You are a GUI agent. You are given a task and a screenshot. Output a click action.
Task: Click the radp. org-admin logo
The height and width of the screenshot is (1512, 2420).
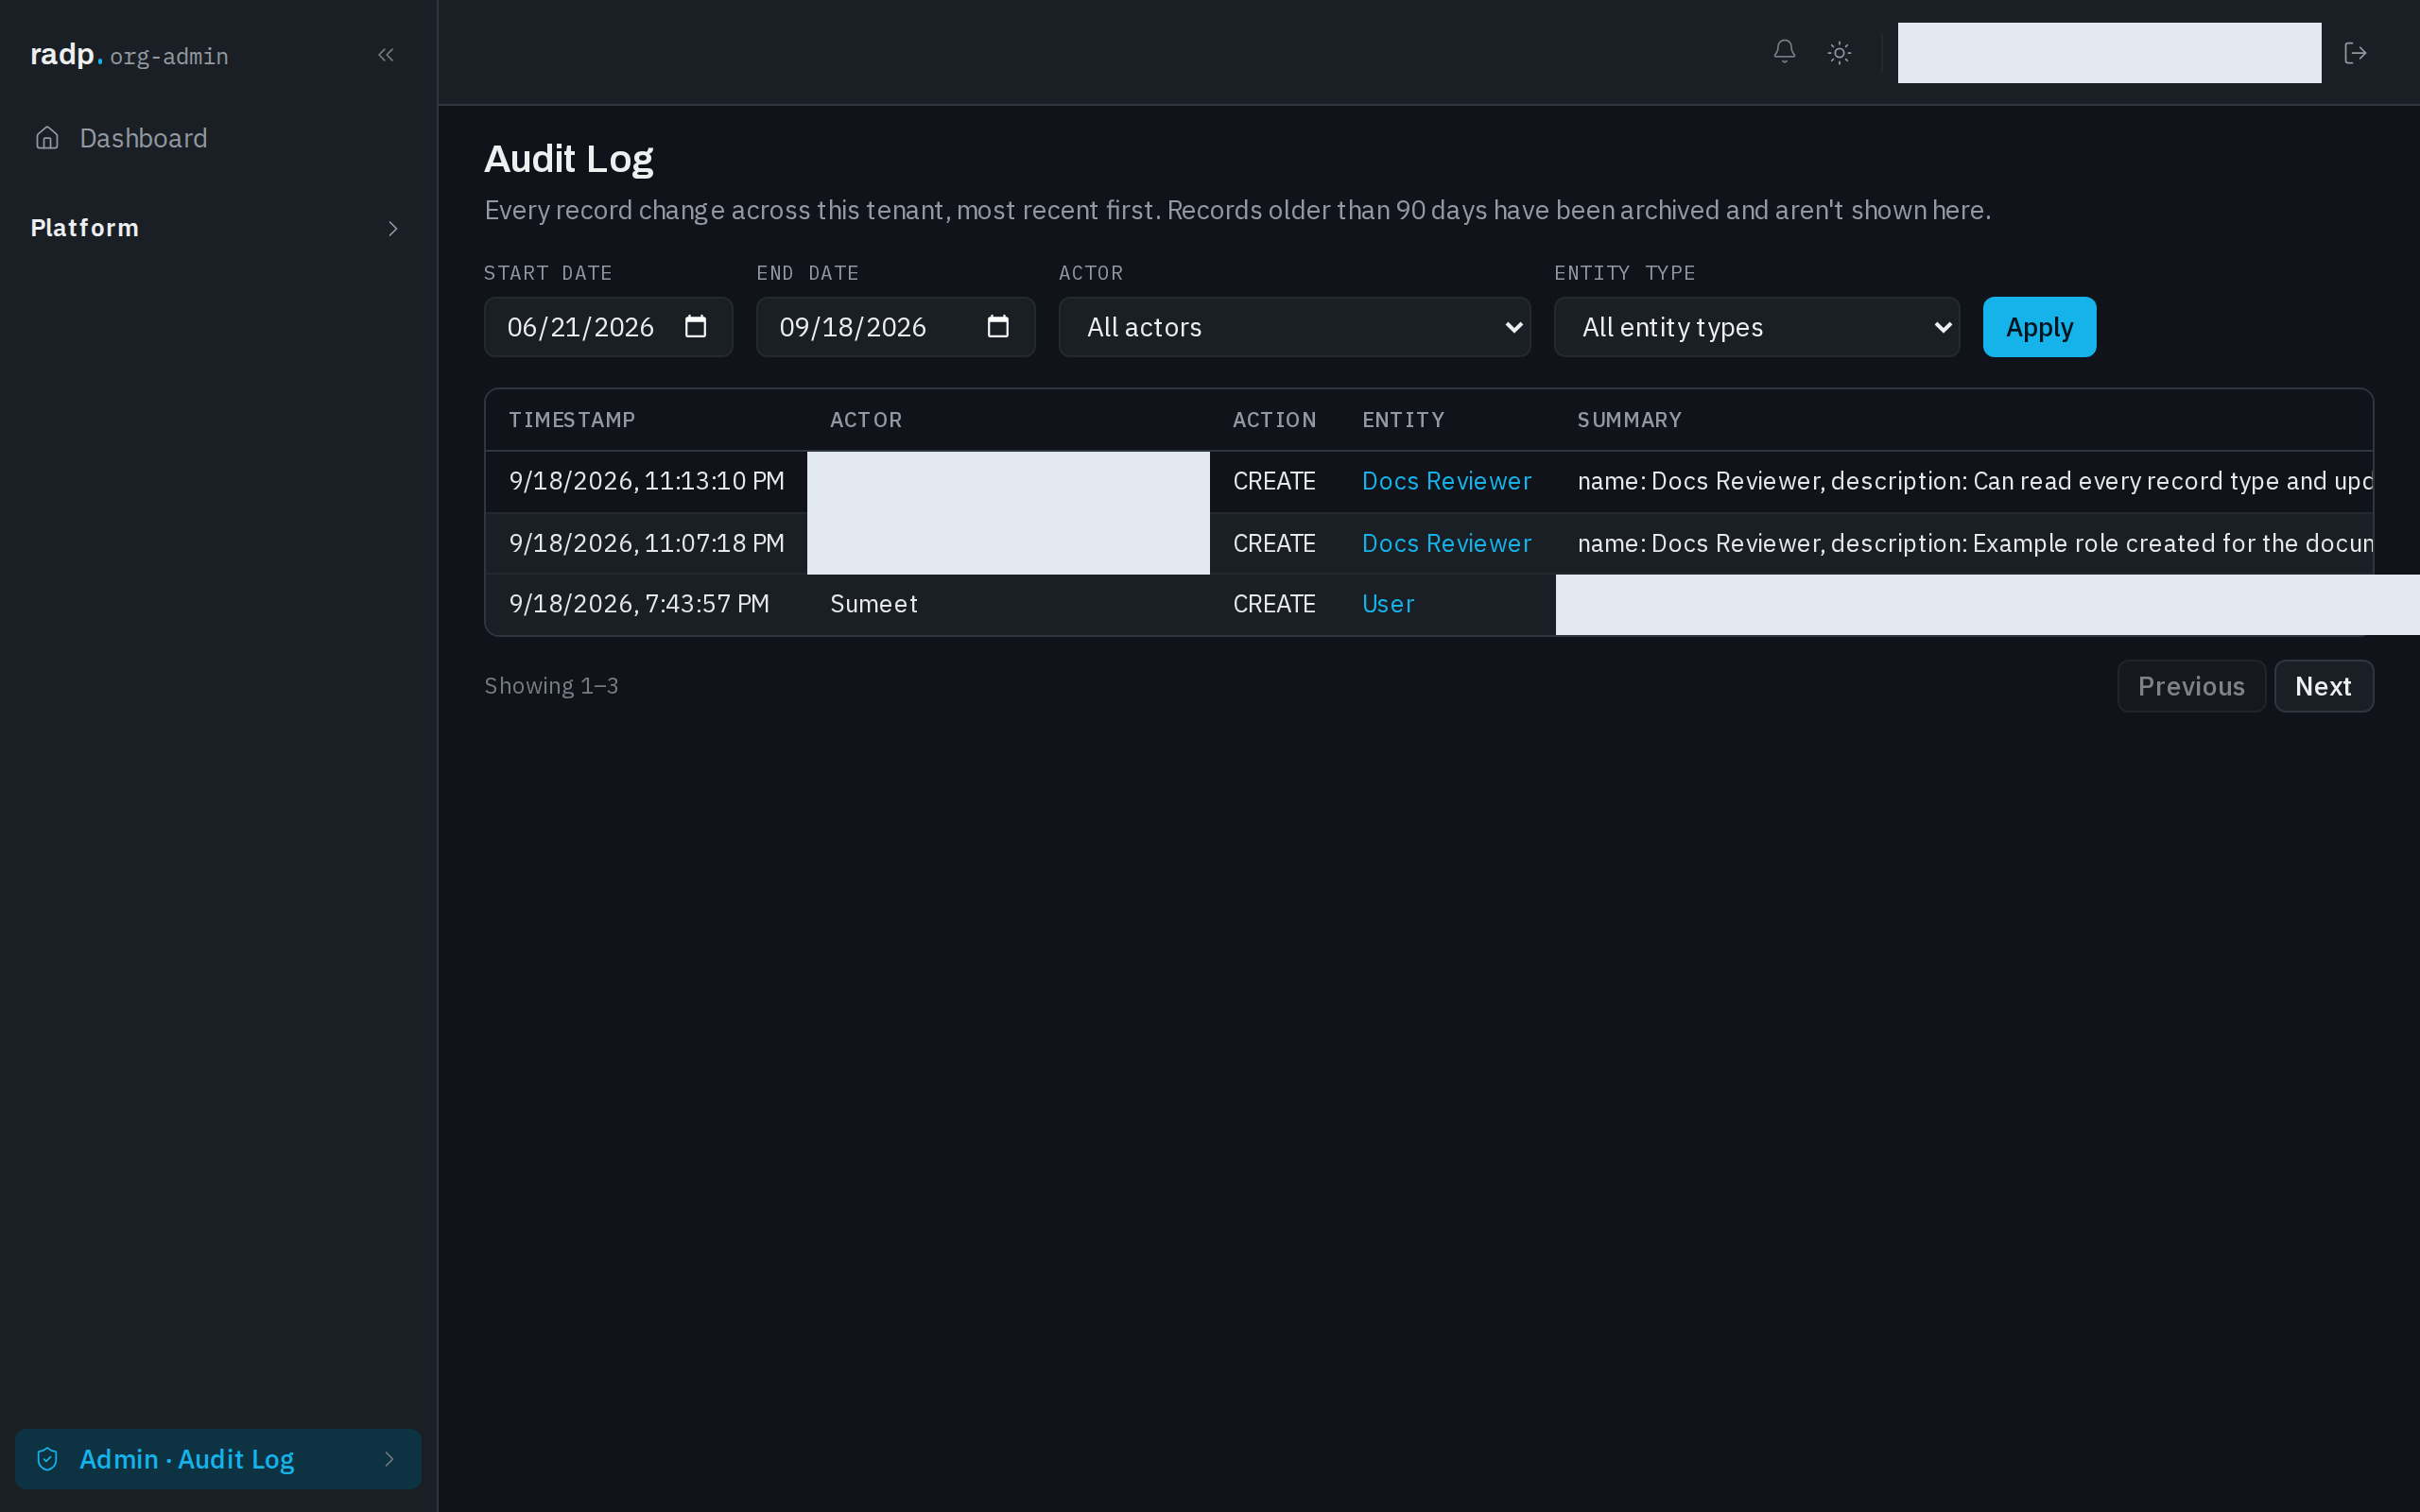[129, 55]
